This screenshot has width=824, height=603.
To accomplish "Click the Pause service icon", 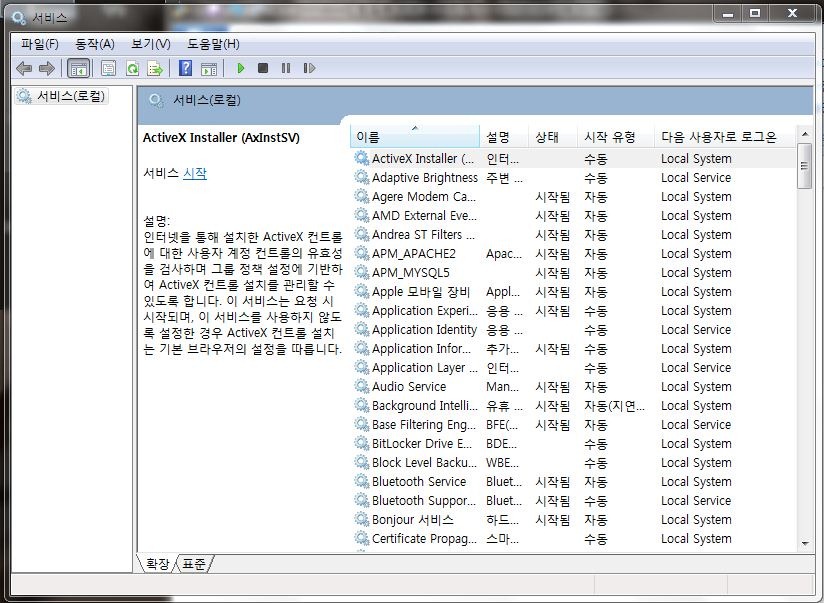I will (x=286, y=68).
